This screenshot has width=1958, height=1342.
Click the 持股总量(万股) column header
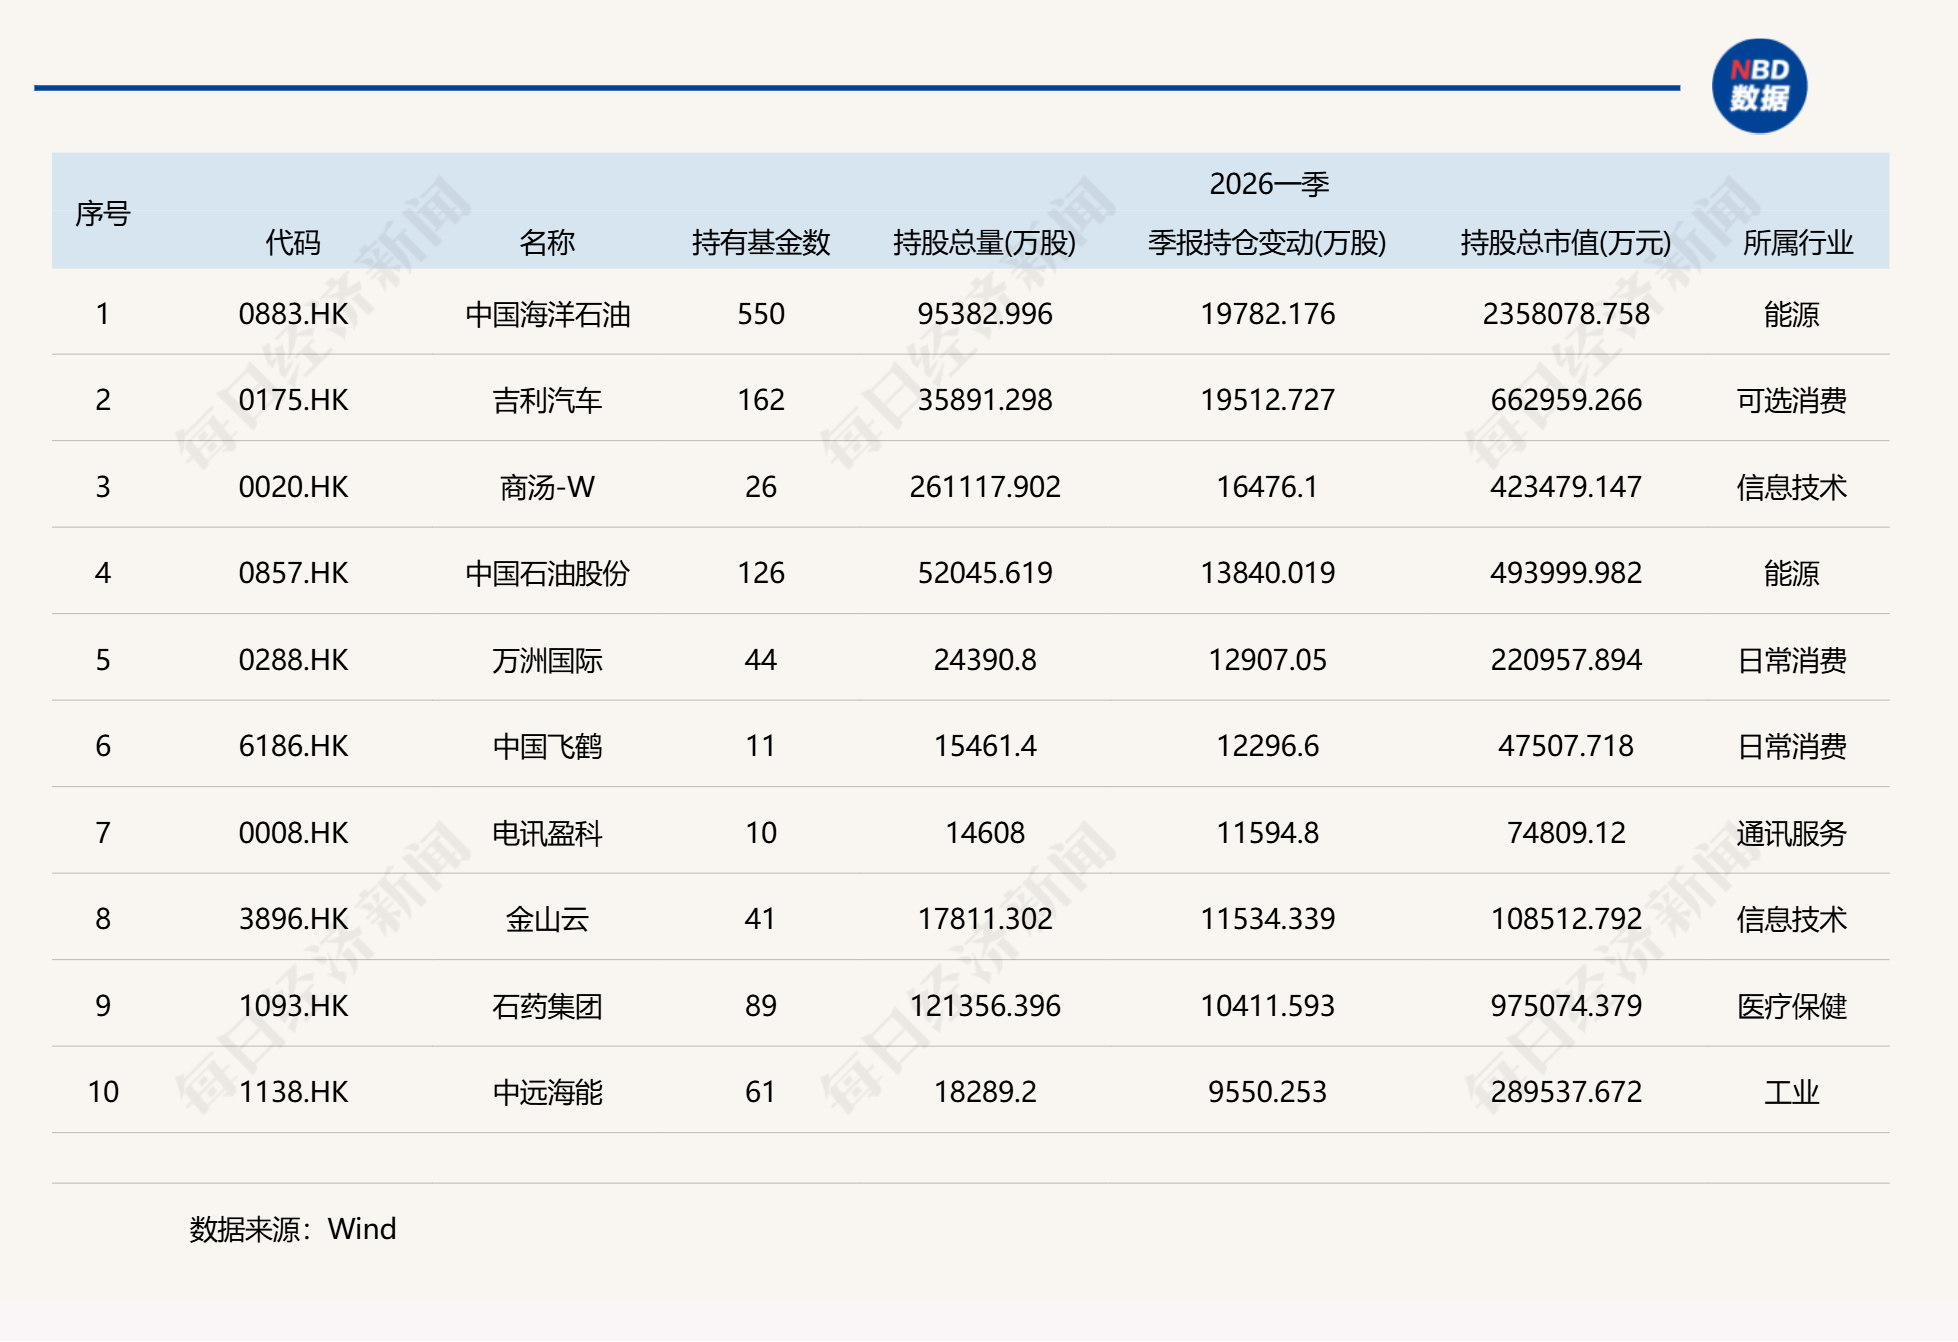(986, 243)
